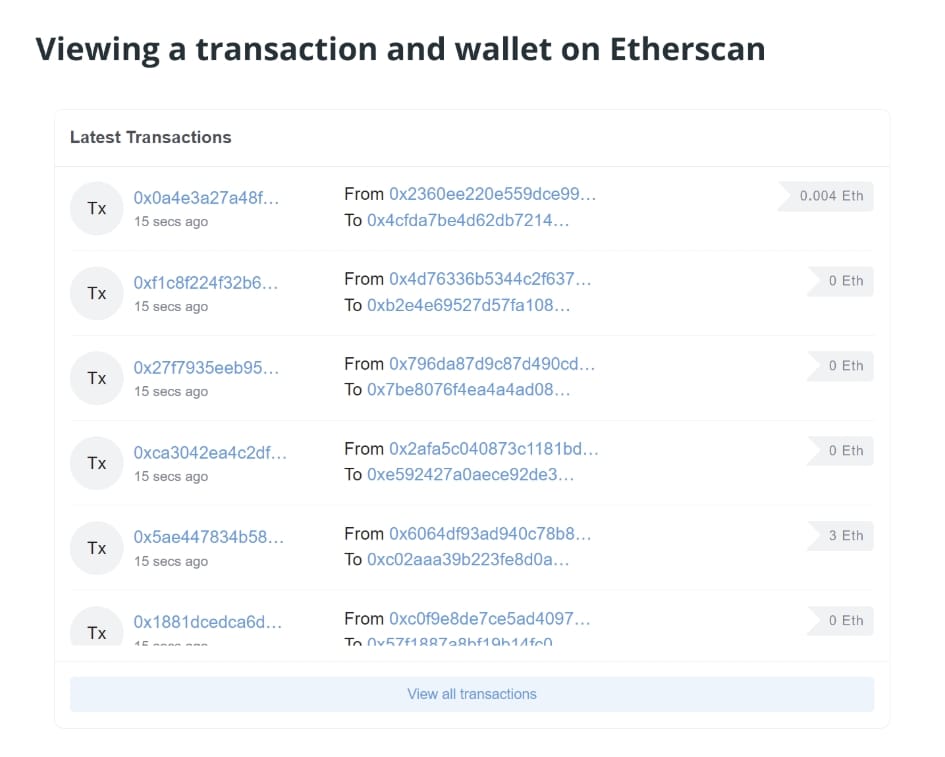The width and height of the screenshot is (945, 757).
Task: Open recipient address 0x4cfda7be4d62db7214
Action: pos(468,221)
